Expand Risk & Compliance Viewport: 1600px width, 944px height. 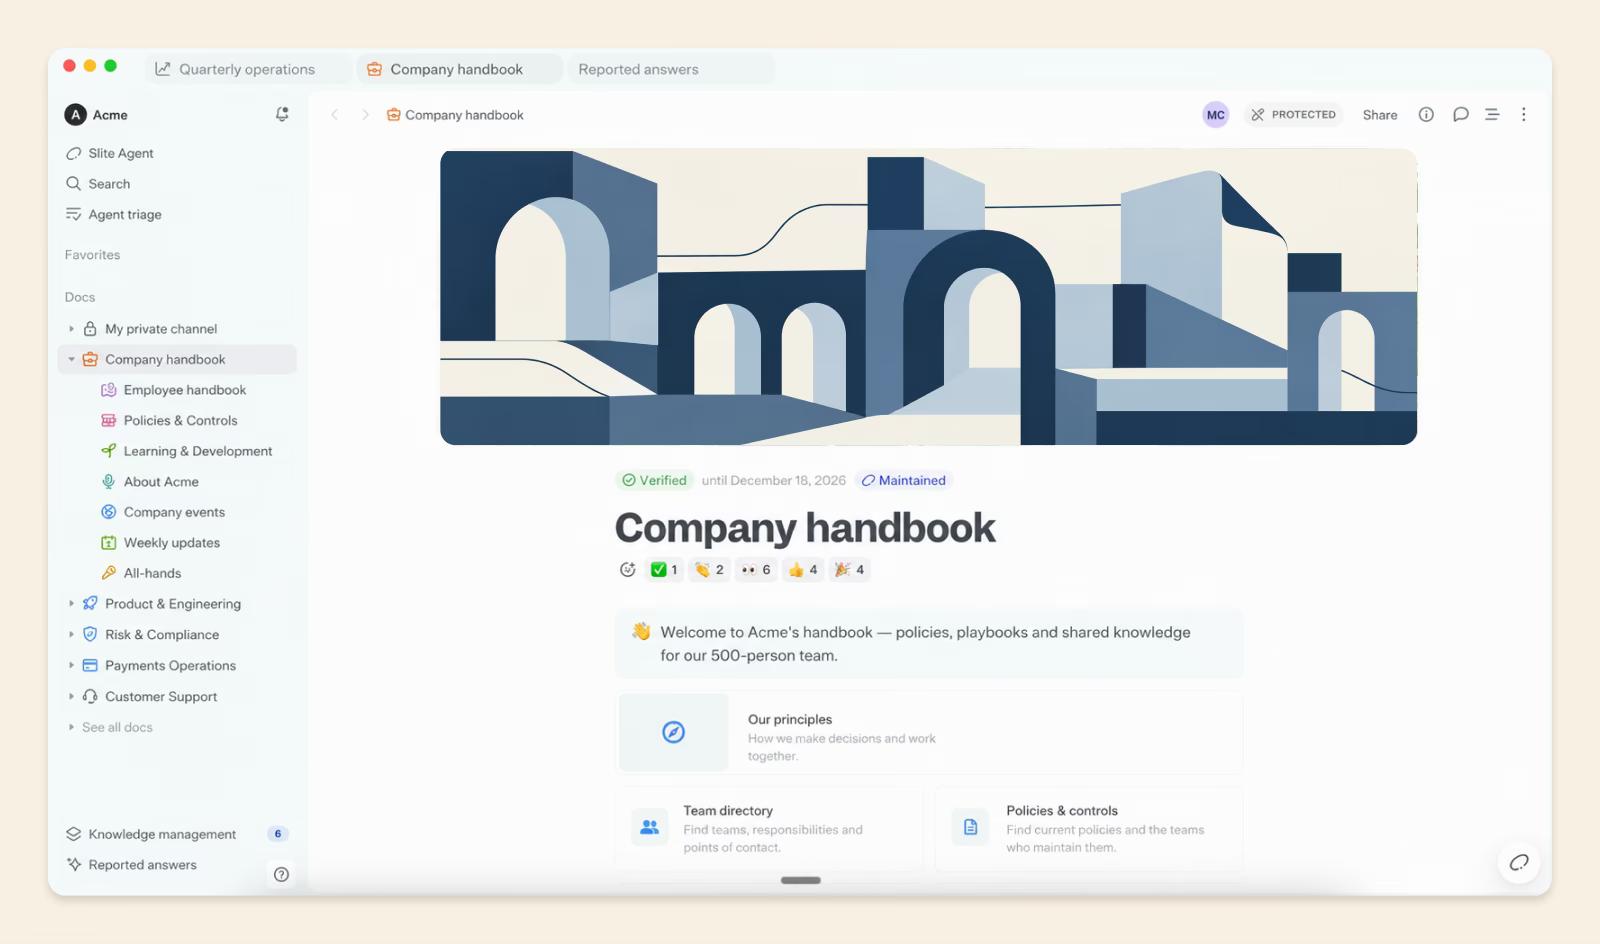[x=71, y=635]
